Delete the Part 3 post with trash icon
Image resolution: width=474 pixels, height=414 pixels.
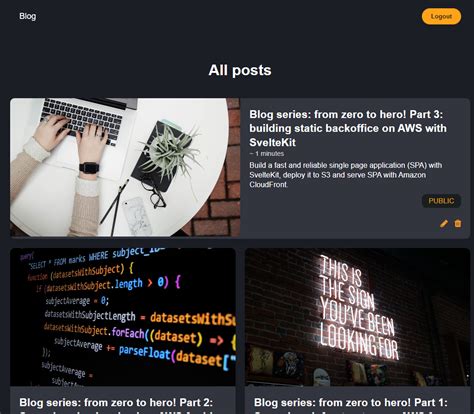click(458, 223)
